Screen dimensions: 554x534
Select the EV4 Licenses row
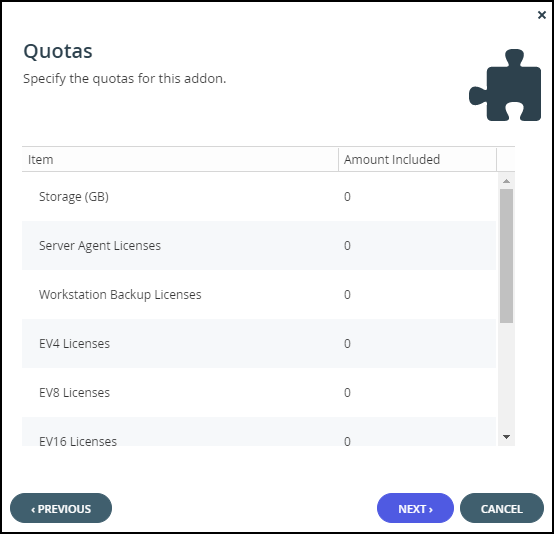pyautogui.click(x=259, y=344)
